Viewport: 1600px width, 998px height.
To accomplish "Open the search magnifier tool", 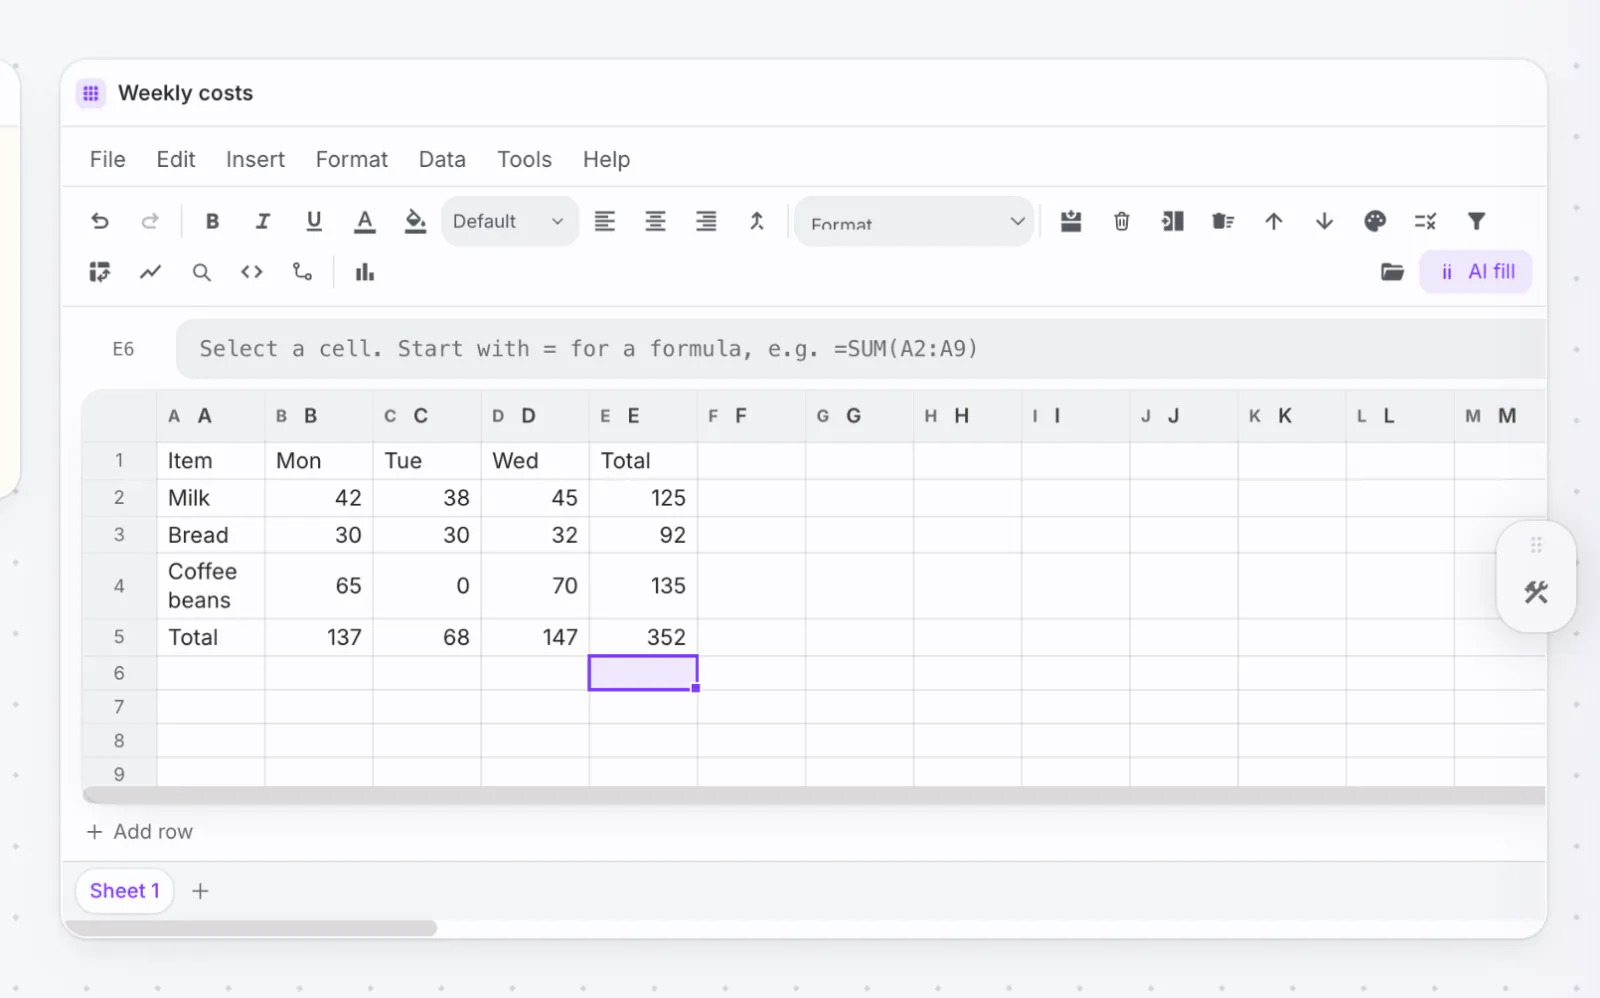I will [x=201, y=272].
